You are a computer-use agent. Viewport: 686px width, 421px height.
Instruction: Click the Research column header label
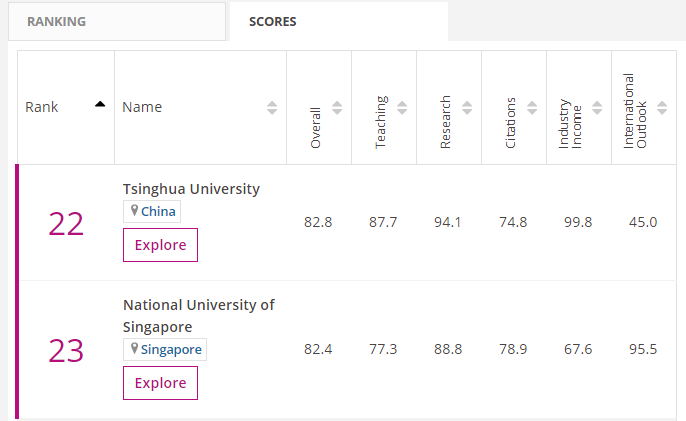point(445,122)
